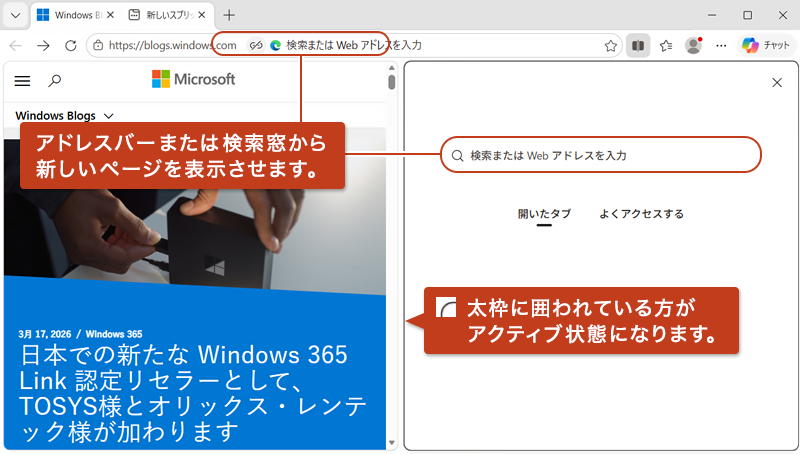Close the right split pane
This screenshot has width=800, height=454.
tap(777, 83)
